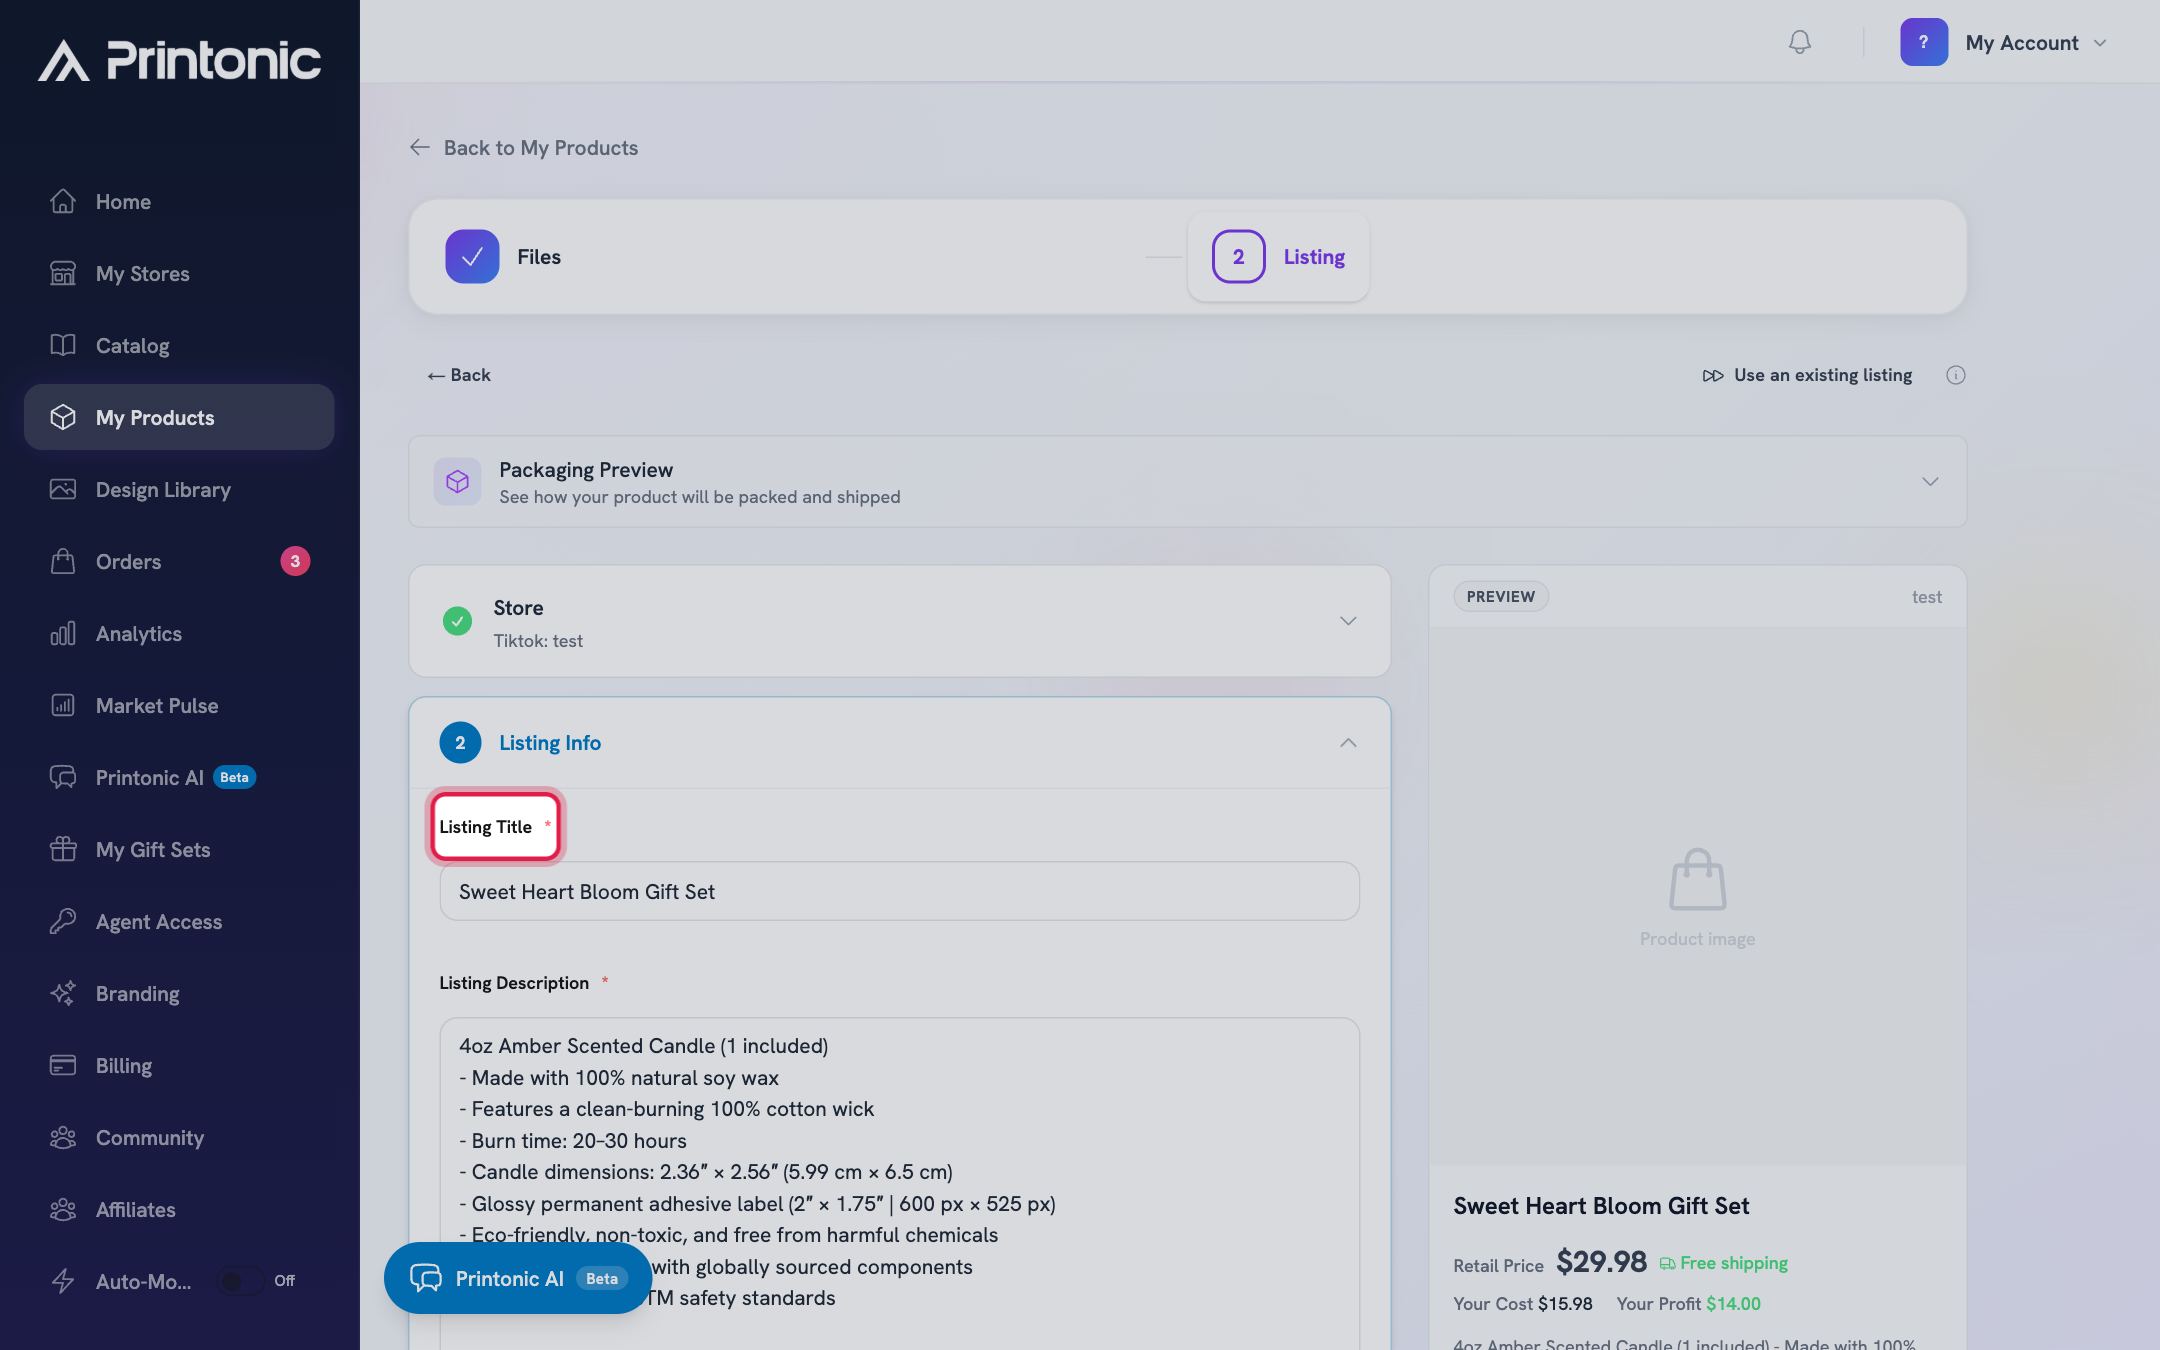This screenshot has height=1350, width=2160.
Task: Expand the Store section chevron
Action: [x=1348, y=621]
